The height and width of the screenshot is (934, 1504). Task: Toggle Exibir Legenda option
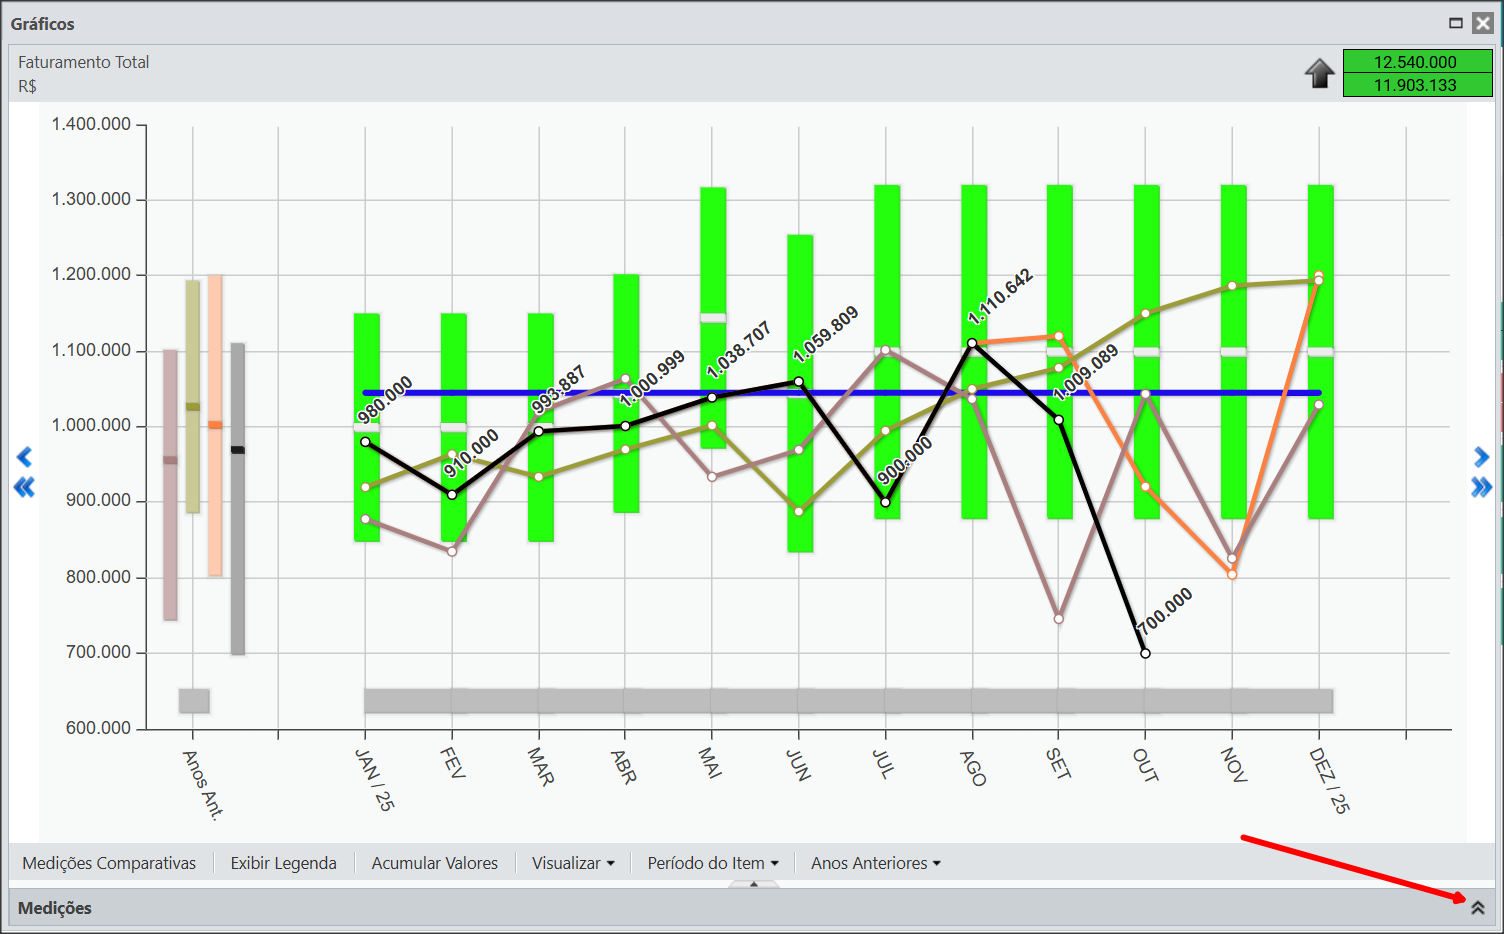point(283,863)
